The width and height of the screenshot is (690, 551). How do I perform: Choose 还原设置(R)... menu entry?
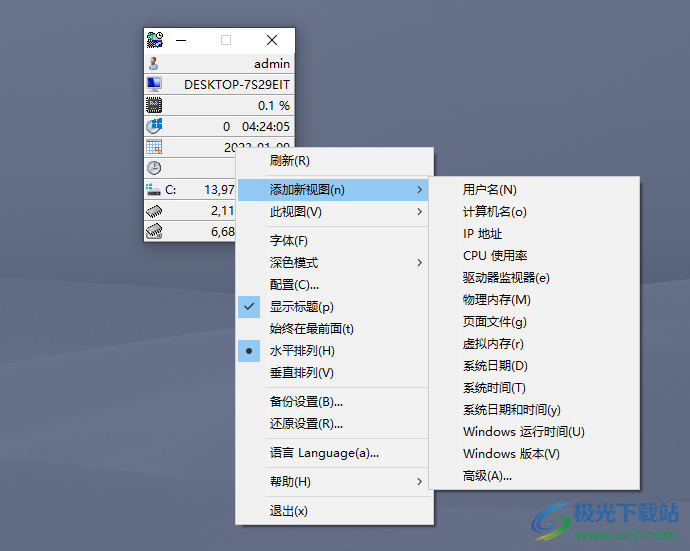click(334, 424)
